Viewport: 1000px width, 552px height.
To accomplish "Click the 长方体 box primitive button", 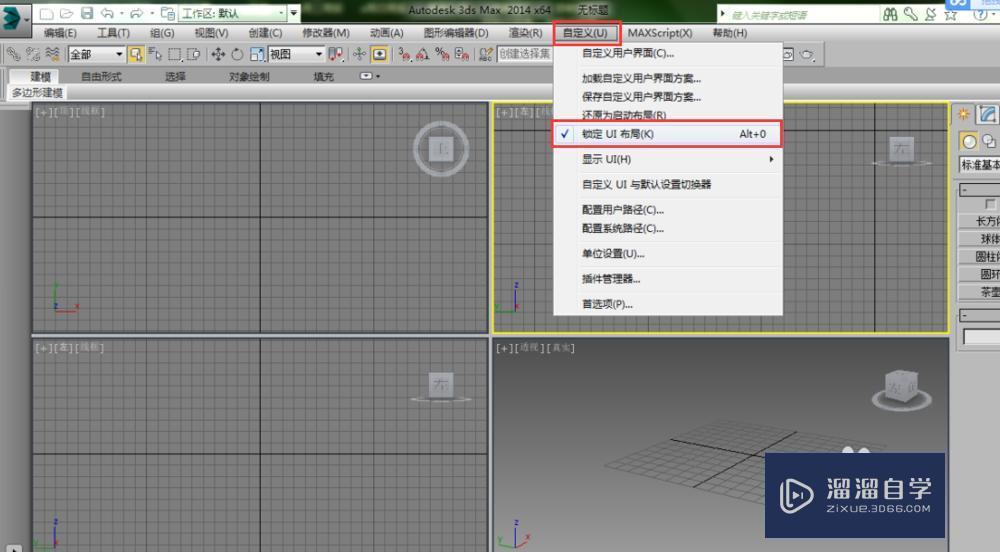I will (x=980, y=221).
